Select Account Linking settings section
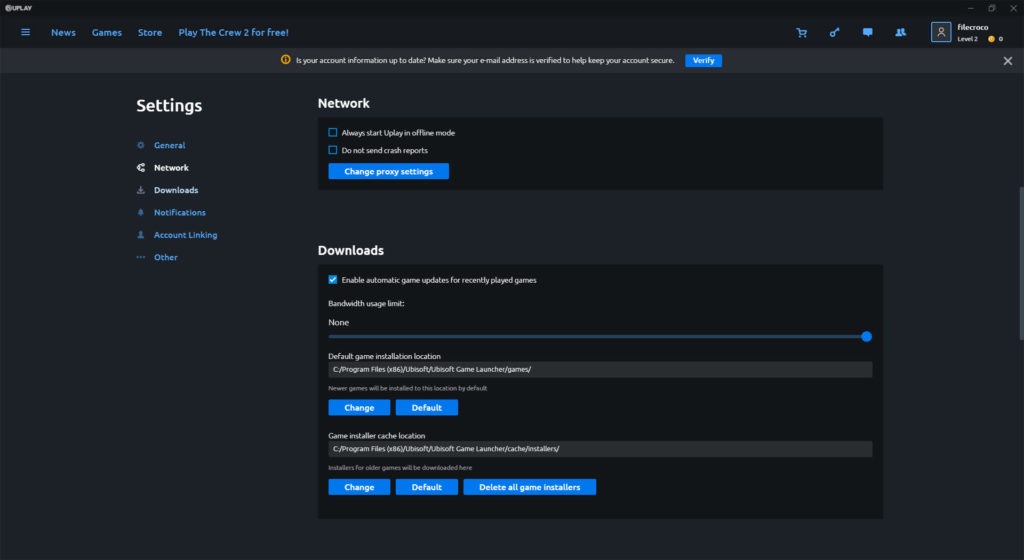The width and height of the screenshot is (1024, 560). [185, 235]
